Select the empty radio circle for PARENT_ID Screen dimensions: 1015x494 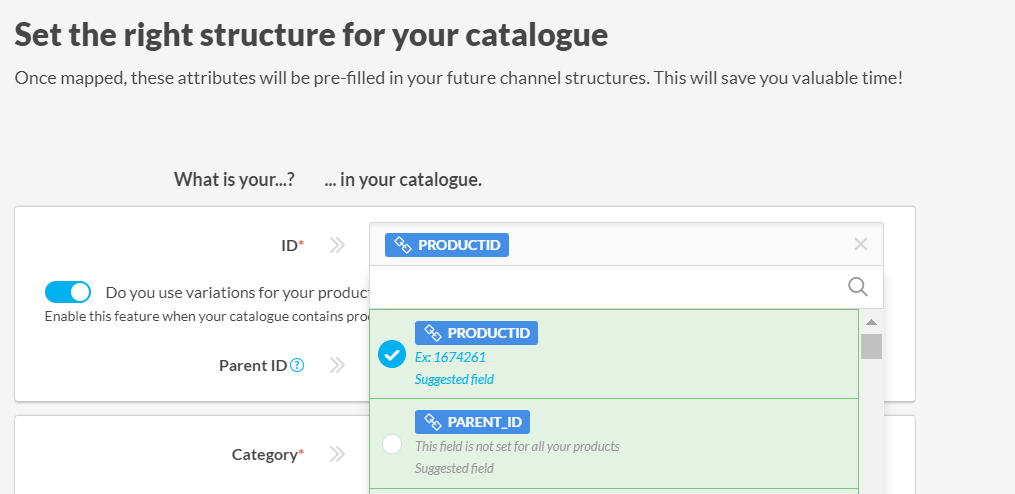(392, 443)
